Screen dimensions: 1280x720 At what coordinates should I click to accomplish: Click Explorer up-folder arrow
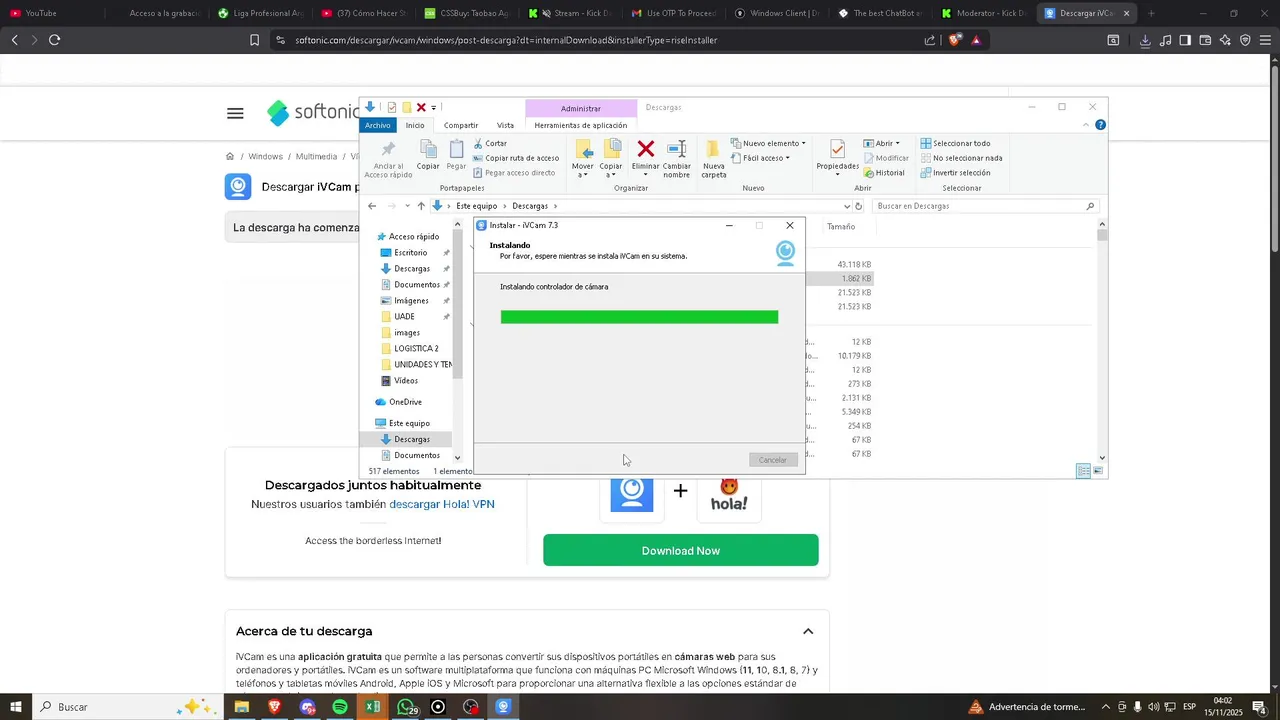421,206
